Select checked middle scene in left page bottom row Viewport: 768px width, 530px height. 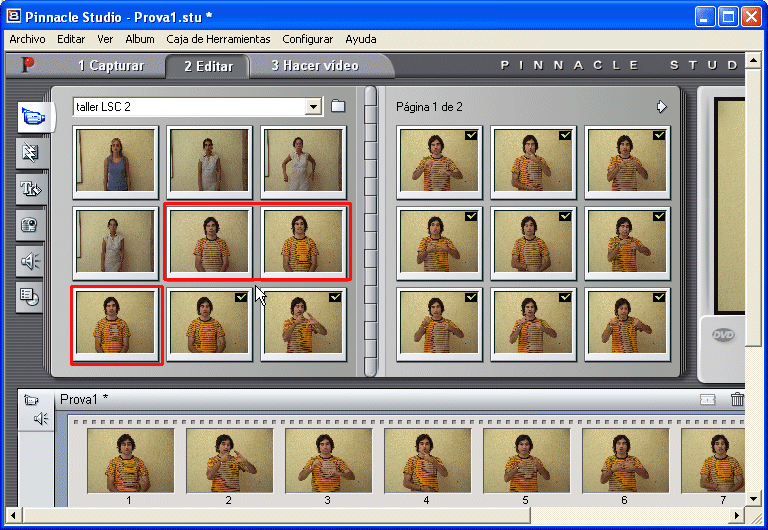[209, 324]
